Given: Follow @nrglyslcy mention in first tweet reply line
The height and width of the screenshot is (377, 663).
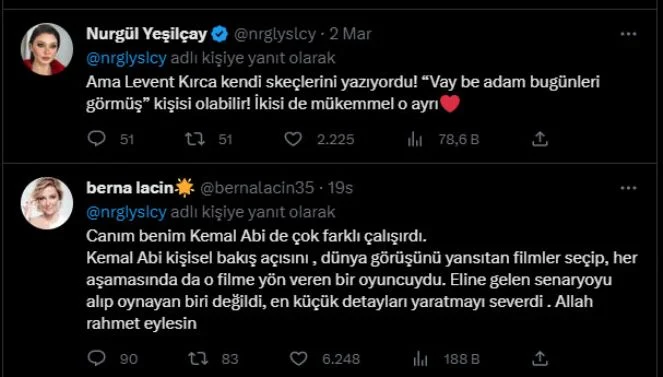Looking at the screenshot, I should click(x=126, y=58).
